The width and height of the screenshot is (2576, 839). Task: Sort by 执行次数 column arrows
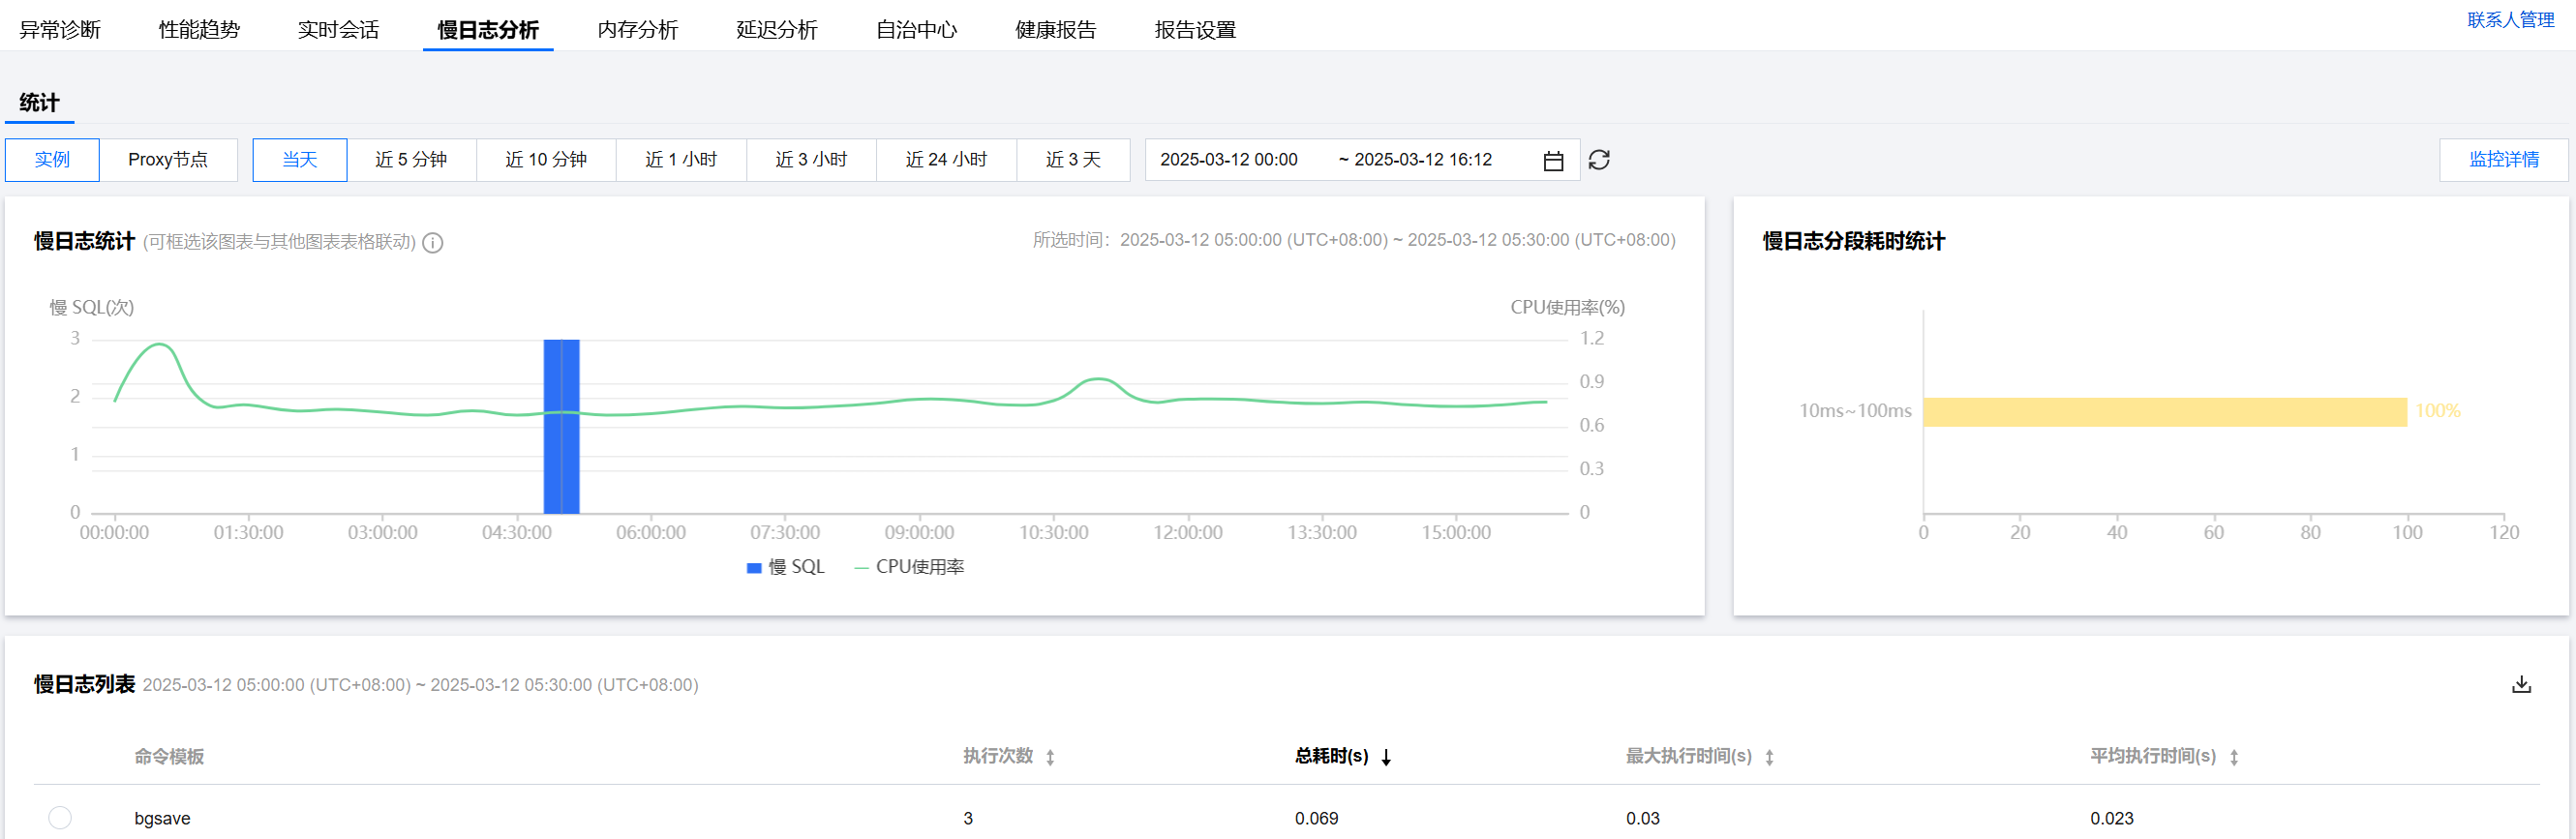pos(1050,757)
